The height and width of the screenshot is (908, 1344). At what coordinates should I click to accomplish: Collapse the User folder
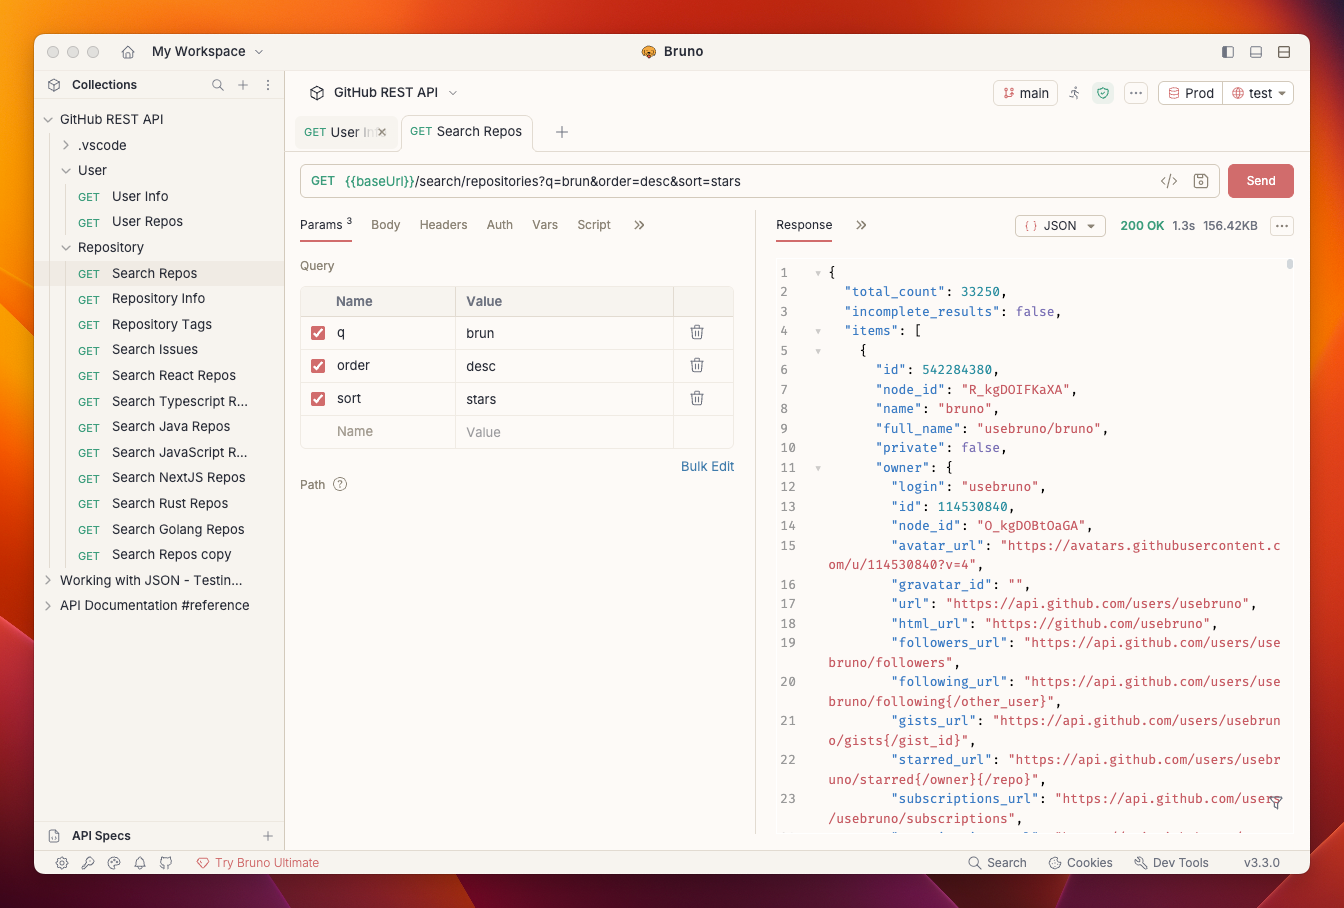coord(66,171)
